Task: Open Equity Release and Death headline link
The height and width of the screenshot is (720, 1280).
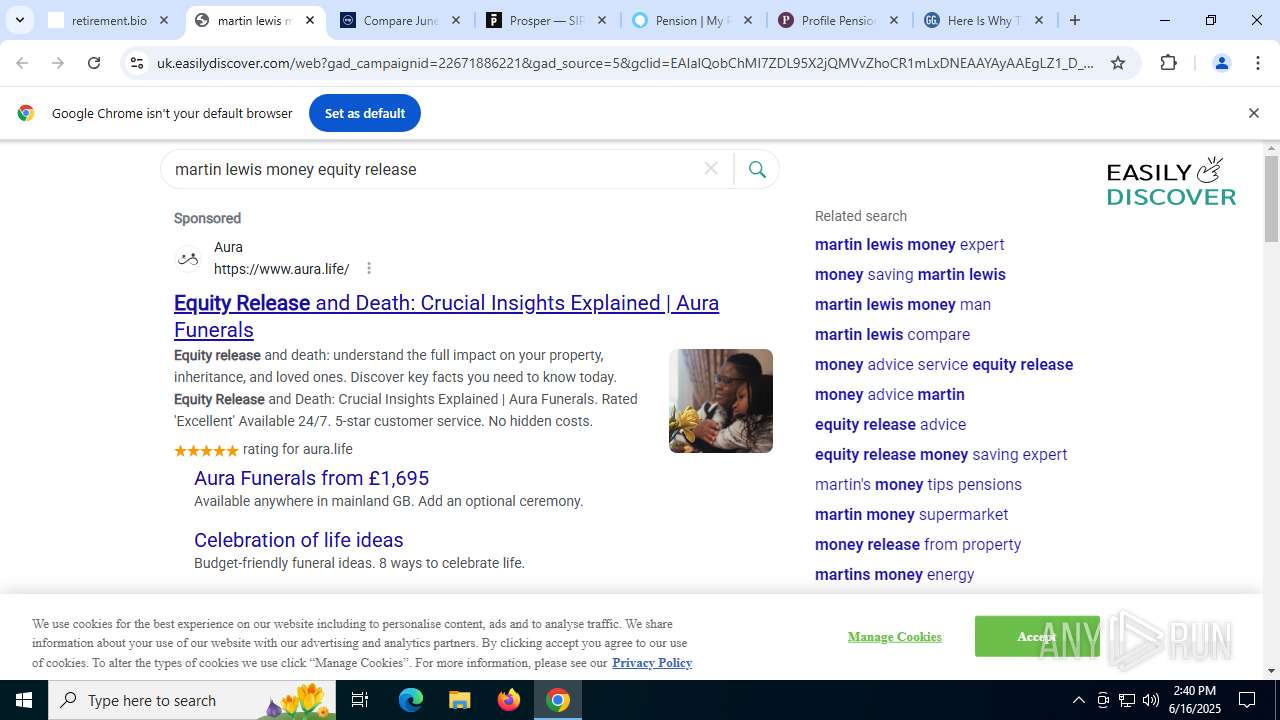Action: 446,316
